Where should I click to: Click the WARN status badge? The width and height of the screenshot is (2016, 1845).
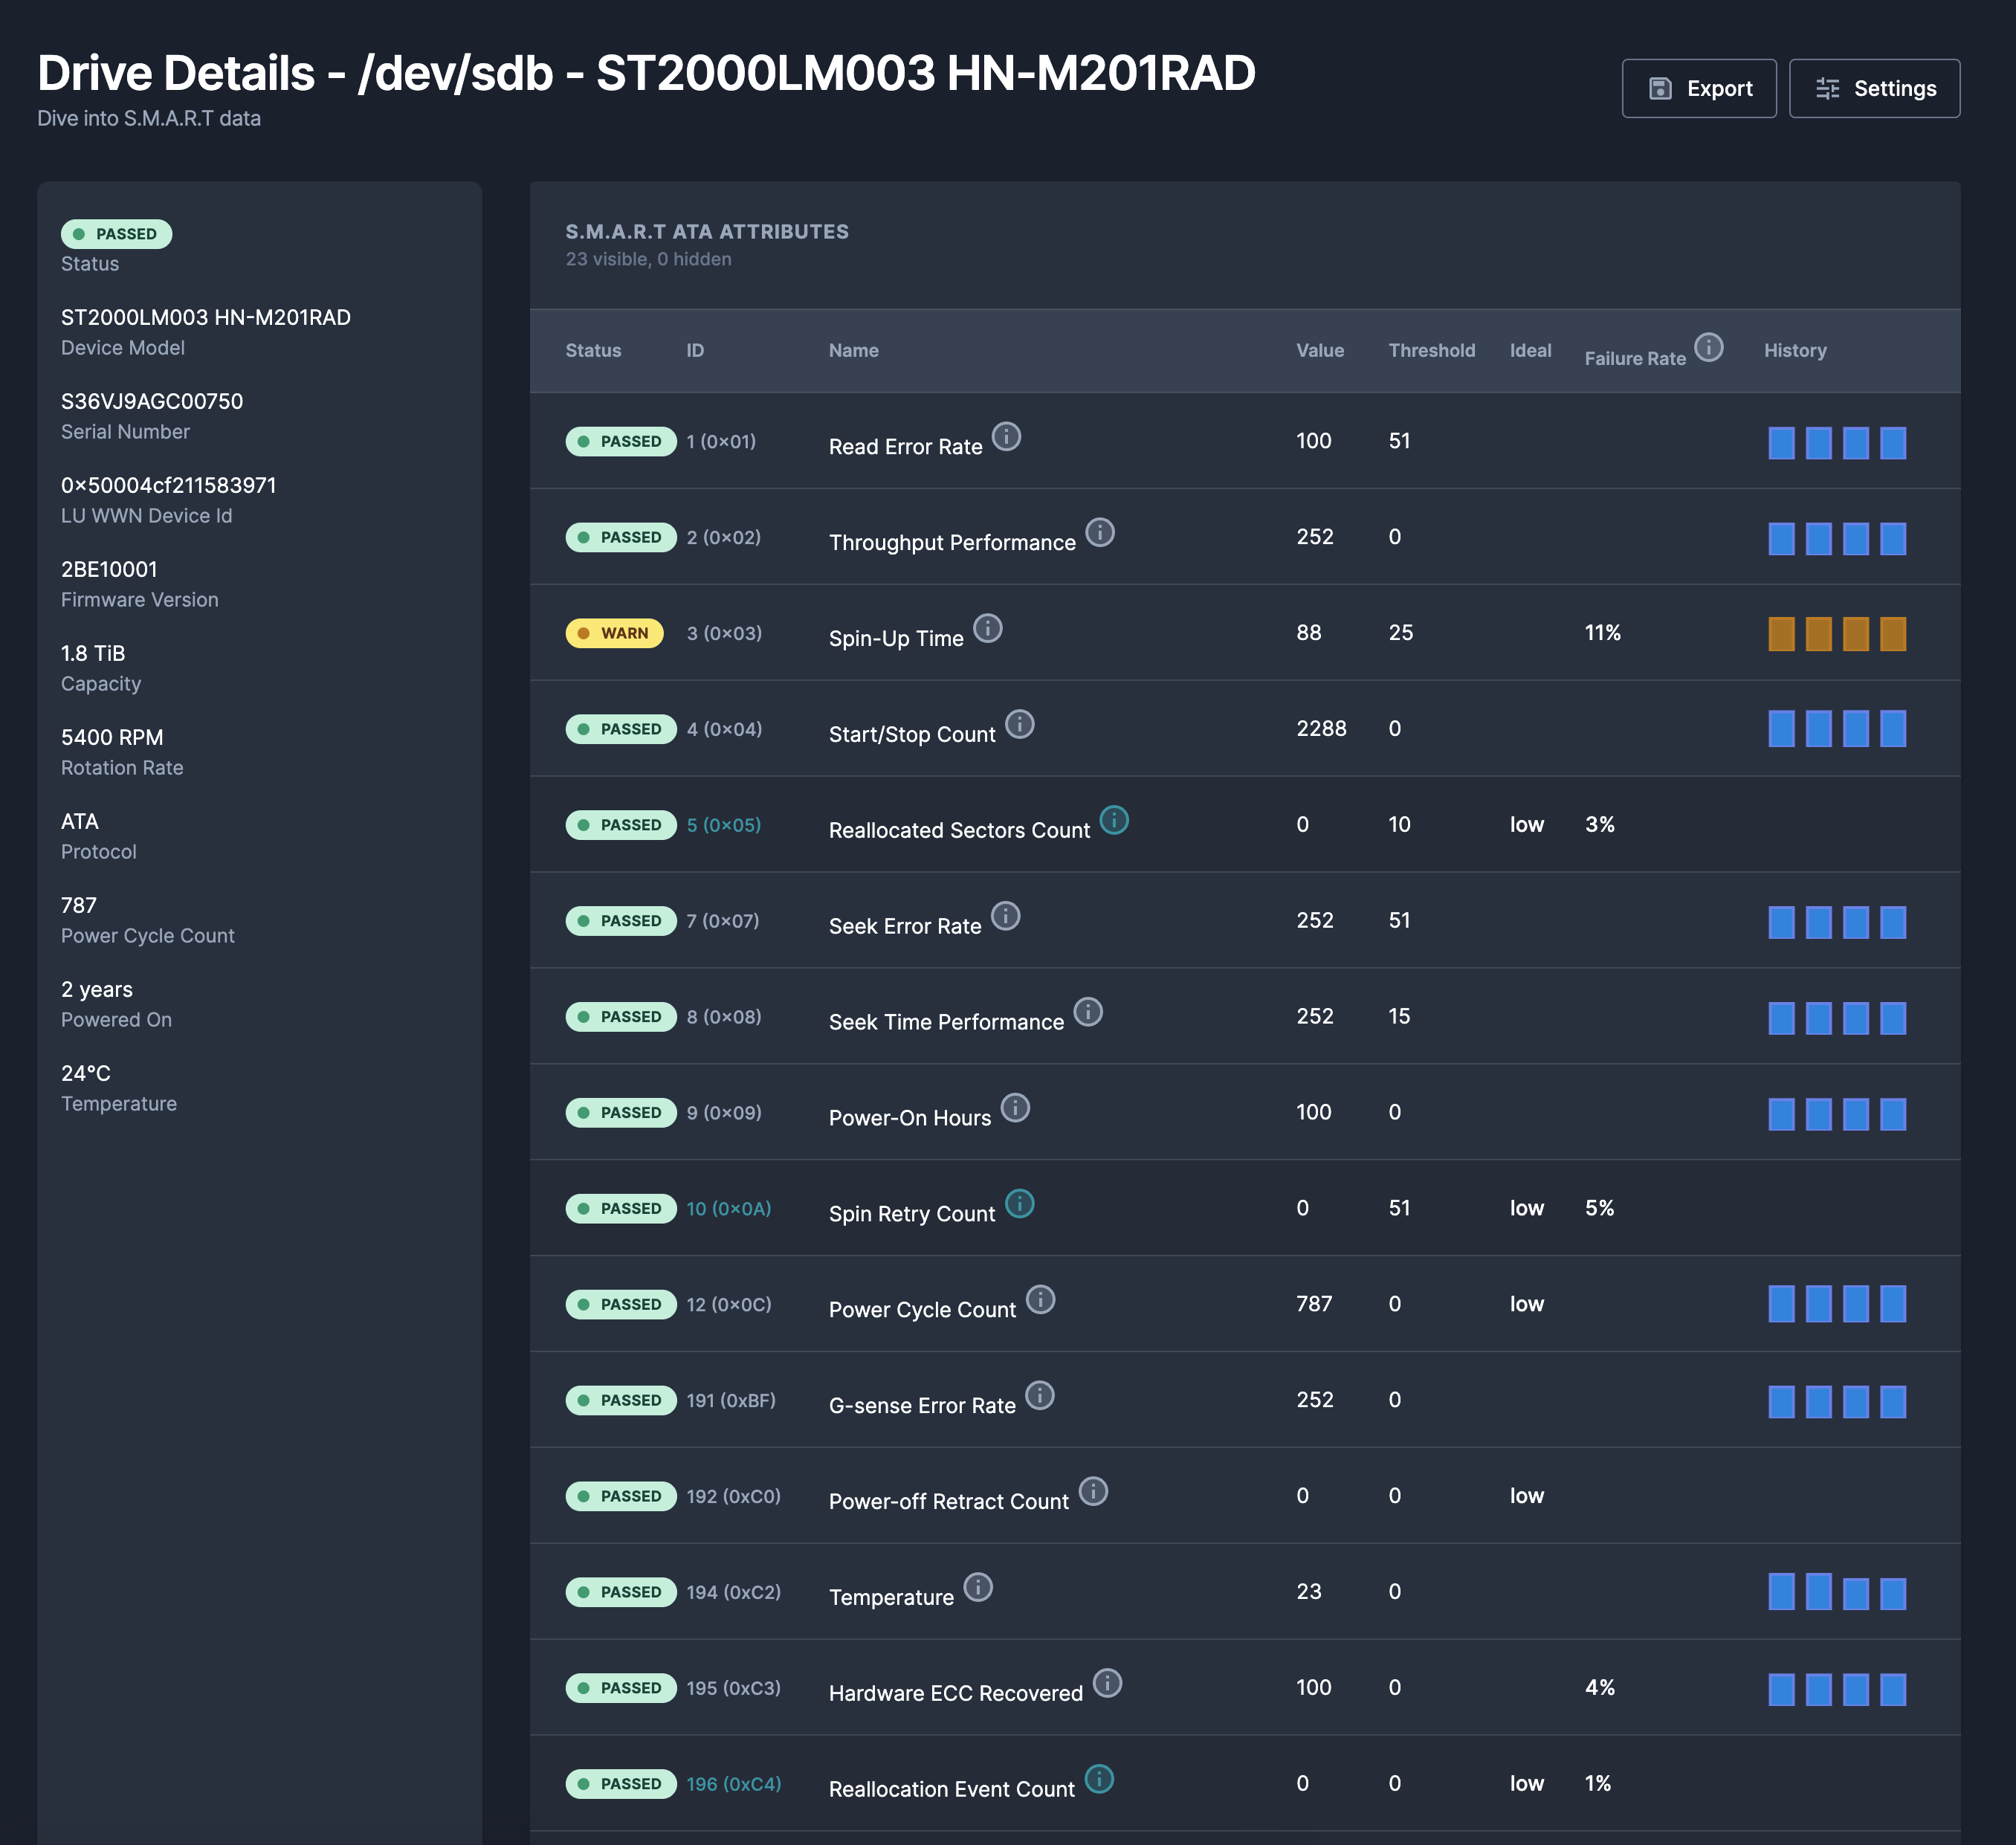[614, 633]
